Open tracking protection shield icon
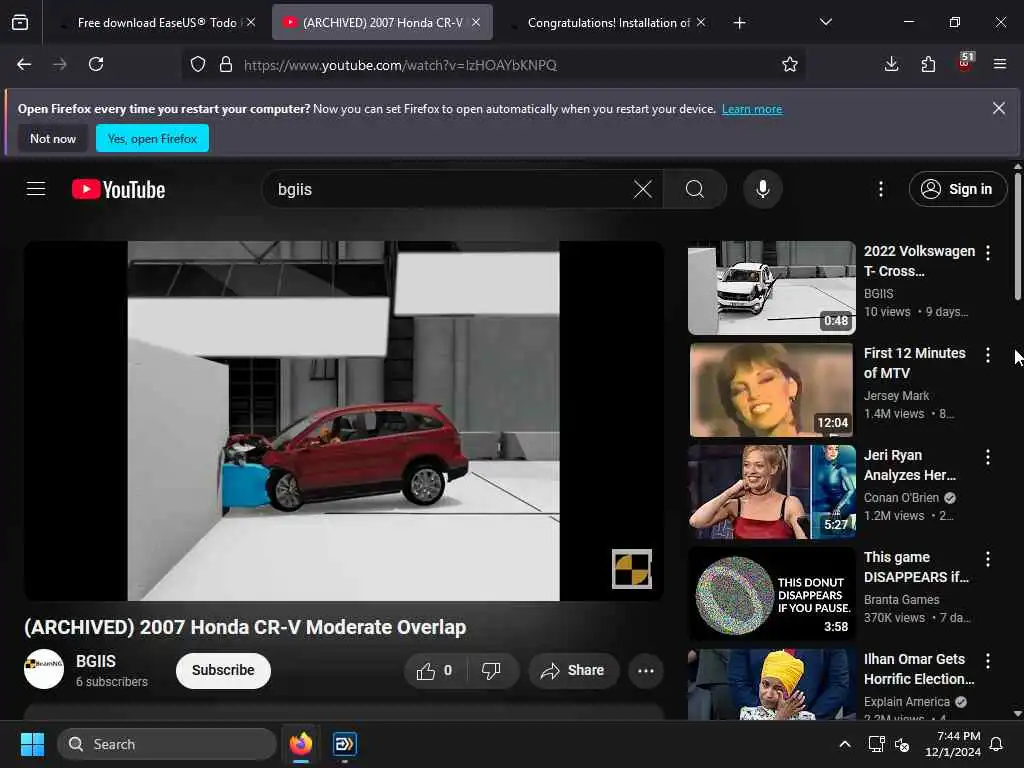The image size is (1024, 768). click(x=198, y=65)
